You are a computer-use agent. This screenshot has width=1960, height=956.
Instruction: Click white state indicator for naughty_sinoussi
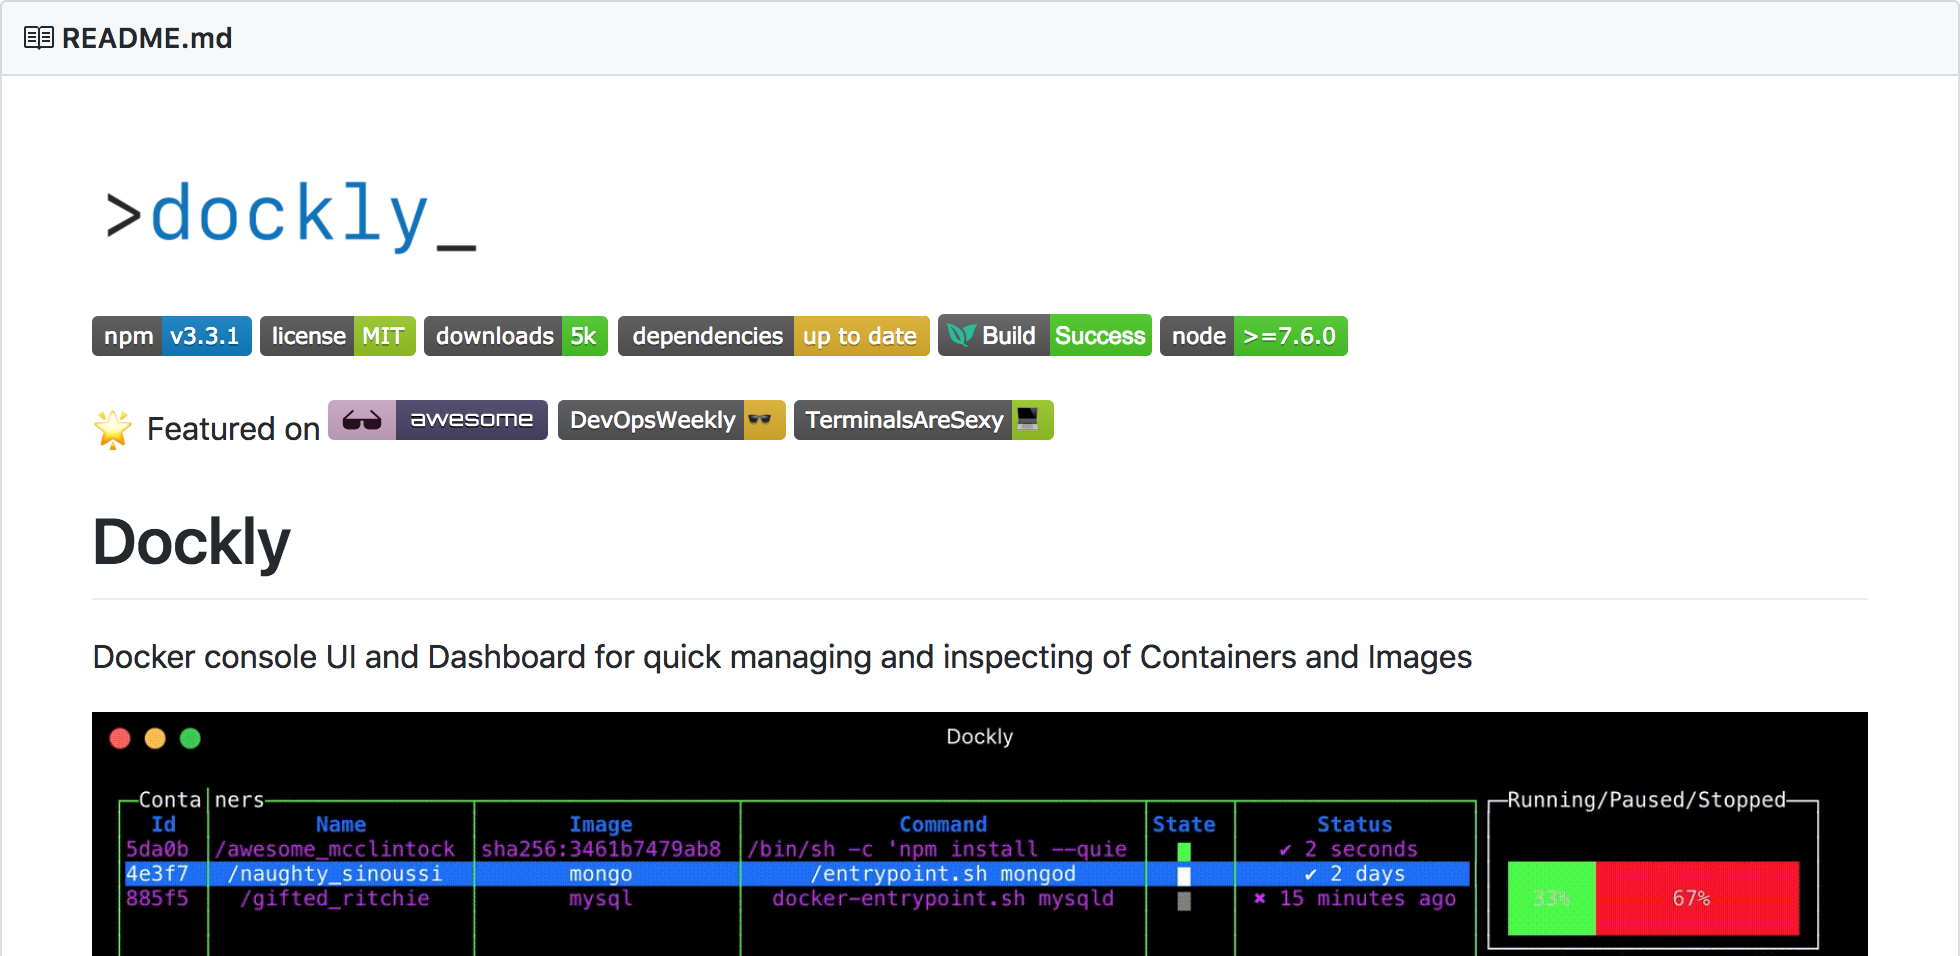(x=1184, y=876)
